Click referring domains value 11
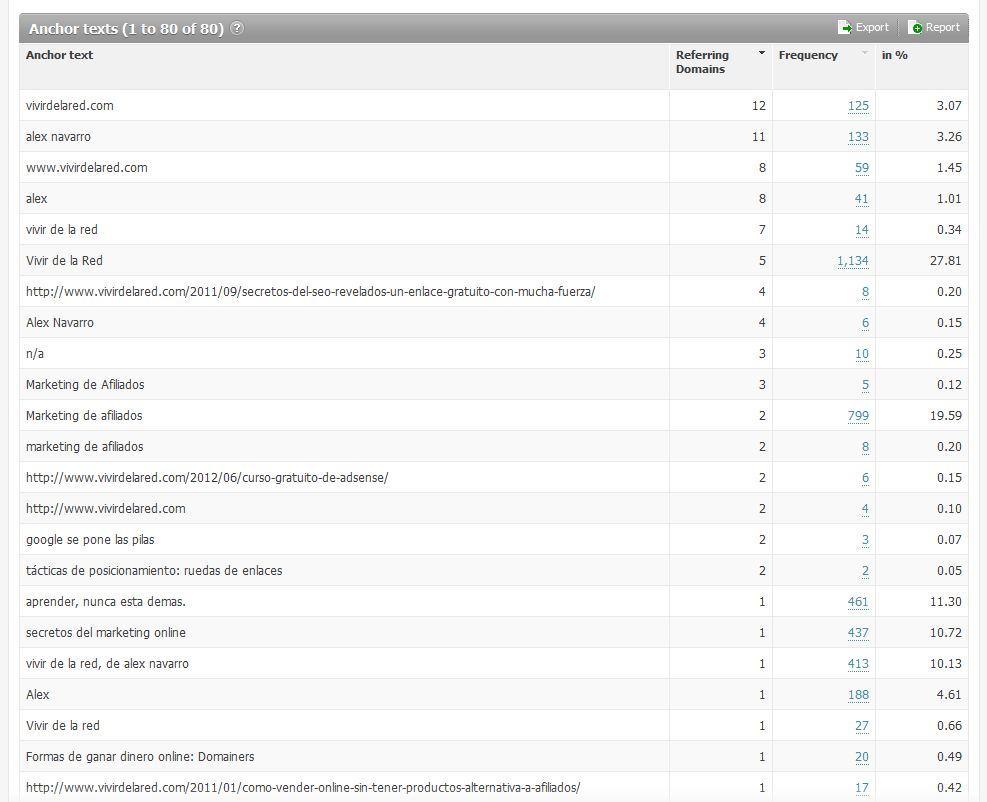 pos(759,137)
